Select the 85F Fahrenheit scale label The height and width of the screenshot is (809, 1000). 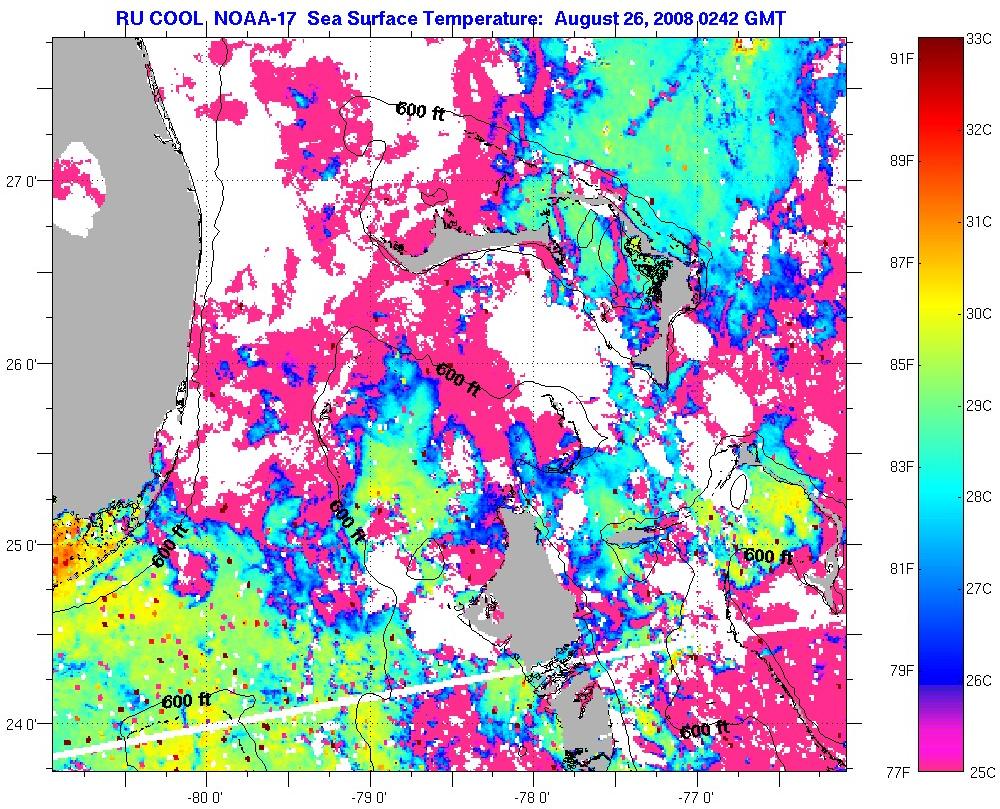(901, 364)
